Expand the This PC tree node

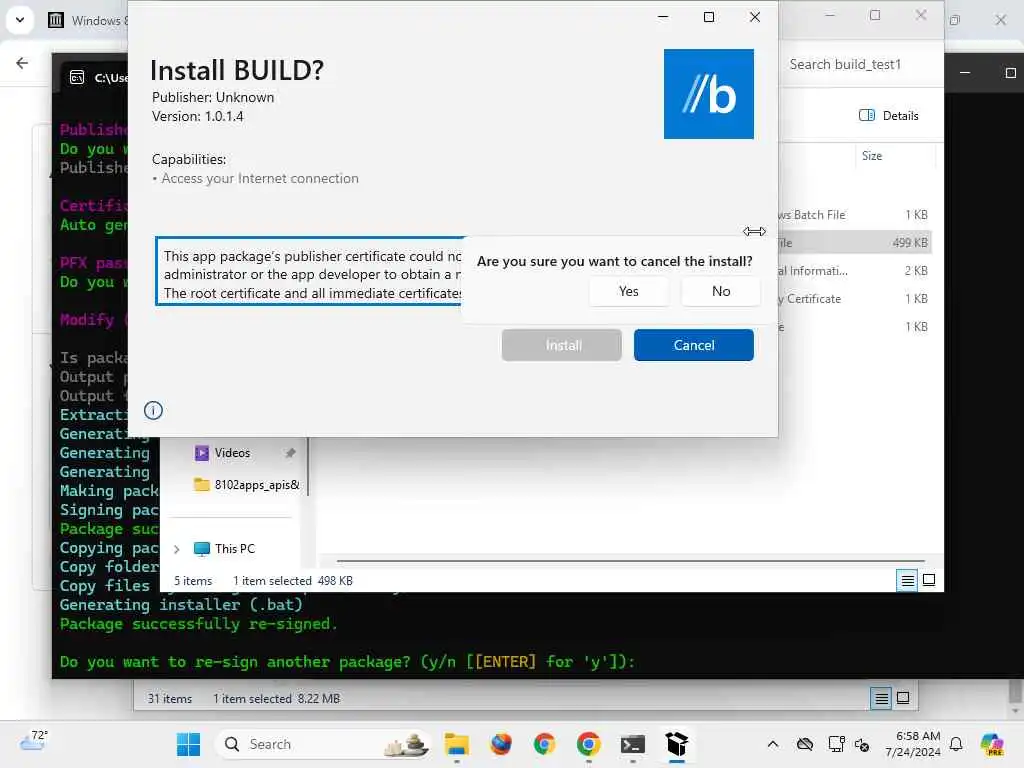tap(176, 549)
